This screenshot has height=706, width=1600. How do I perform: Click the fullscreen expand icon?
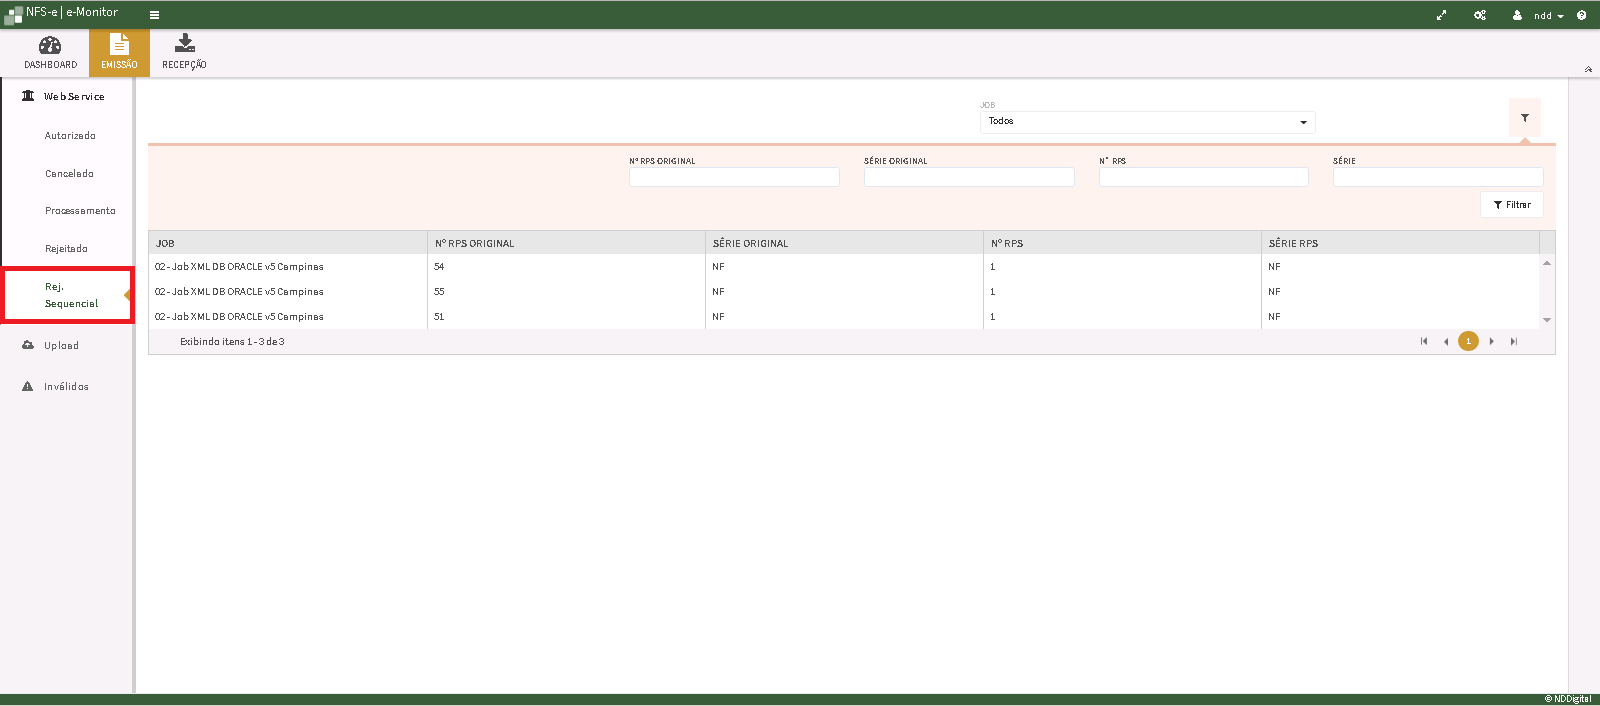[1441, 15]
